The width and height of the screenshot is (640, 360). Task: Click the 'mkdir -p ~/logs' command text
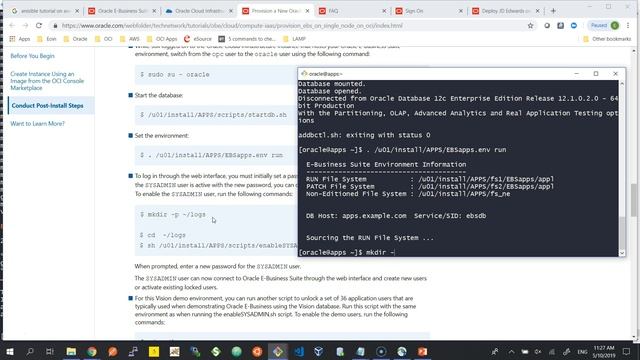coord(173,214)
